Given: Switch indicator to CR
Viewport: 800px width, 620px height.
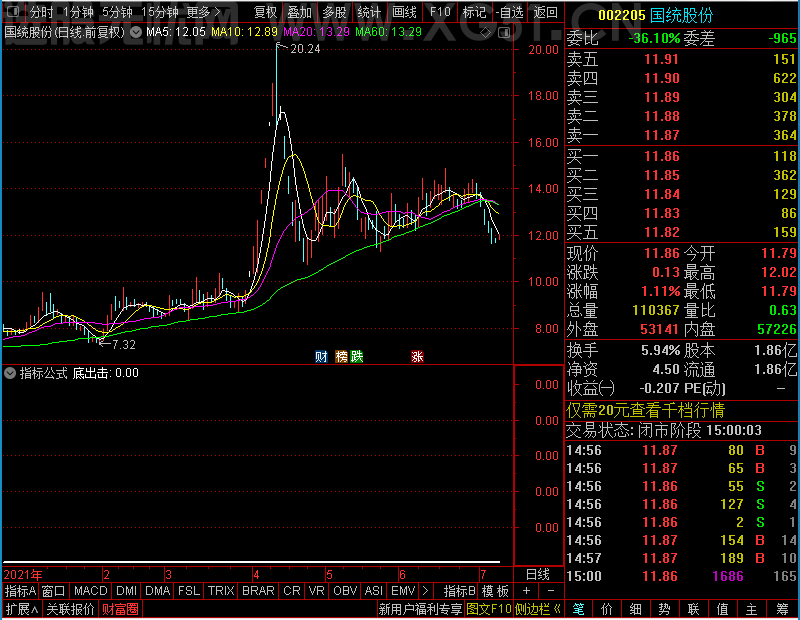Looking at the screenshot, I should coord(292,591).
